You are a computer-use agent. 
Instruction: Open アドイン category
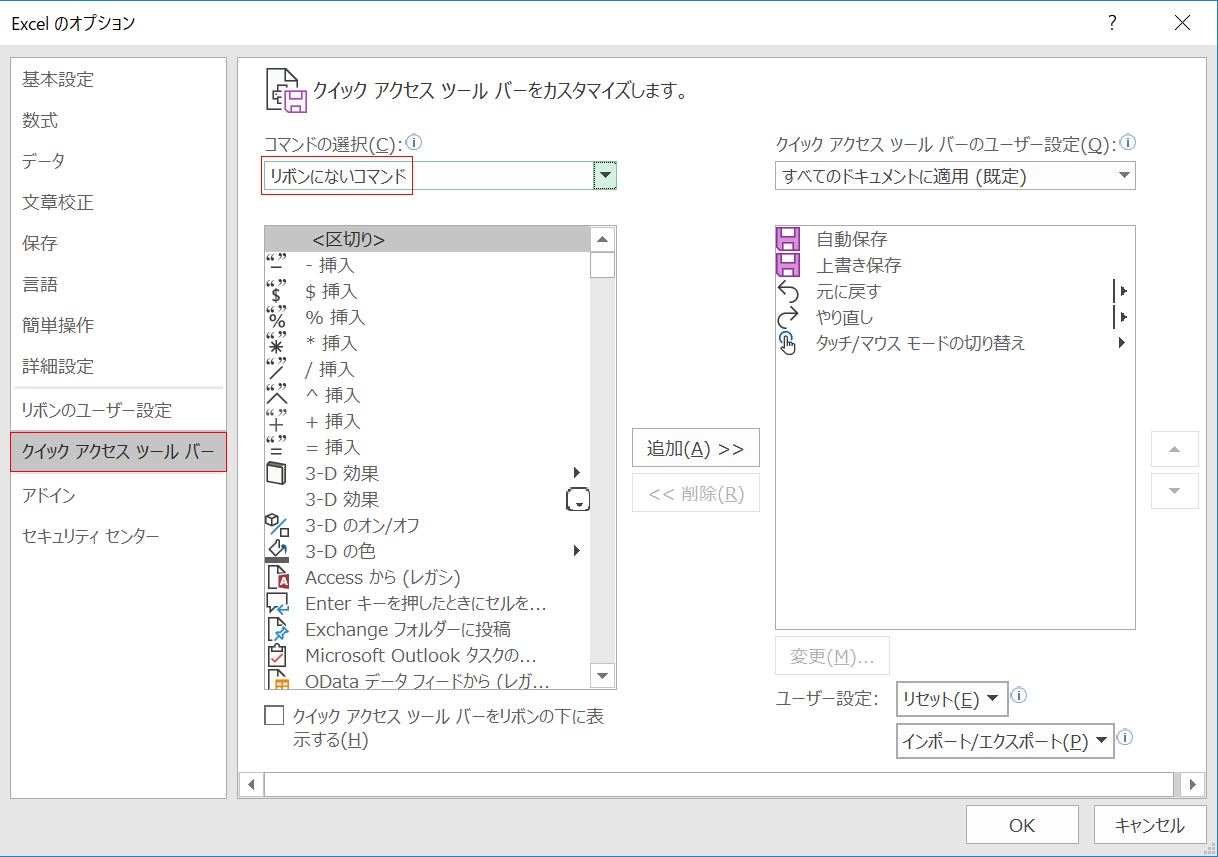[x=118, y=495]
